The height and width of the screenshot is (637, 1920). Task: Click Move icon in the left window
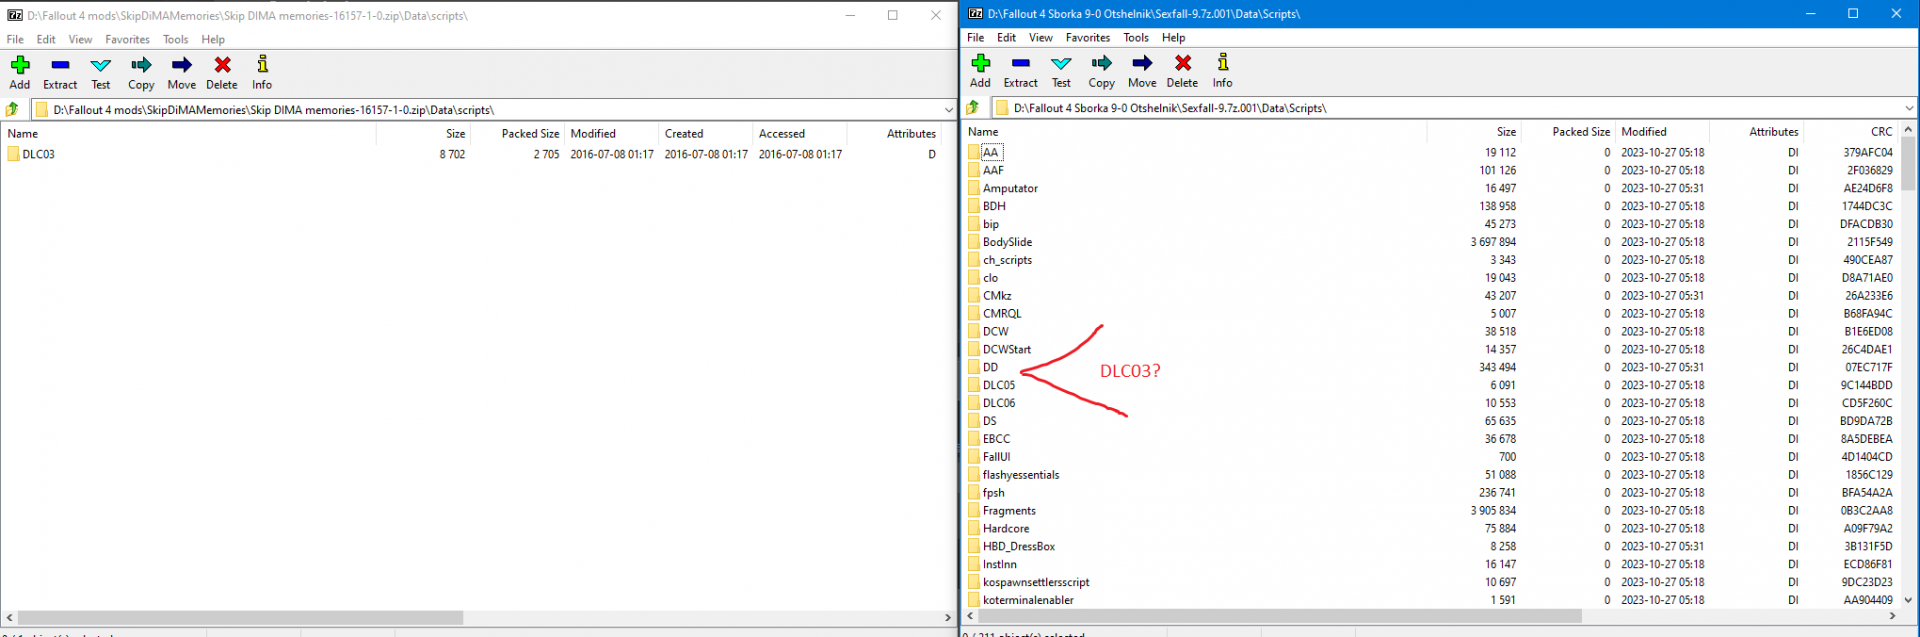point(181,66)
